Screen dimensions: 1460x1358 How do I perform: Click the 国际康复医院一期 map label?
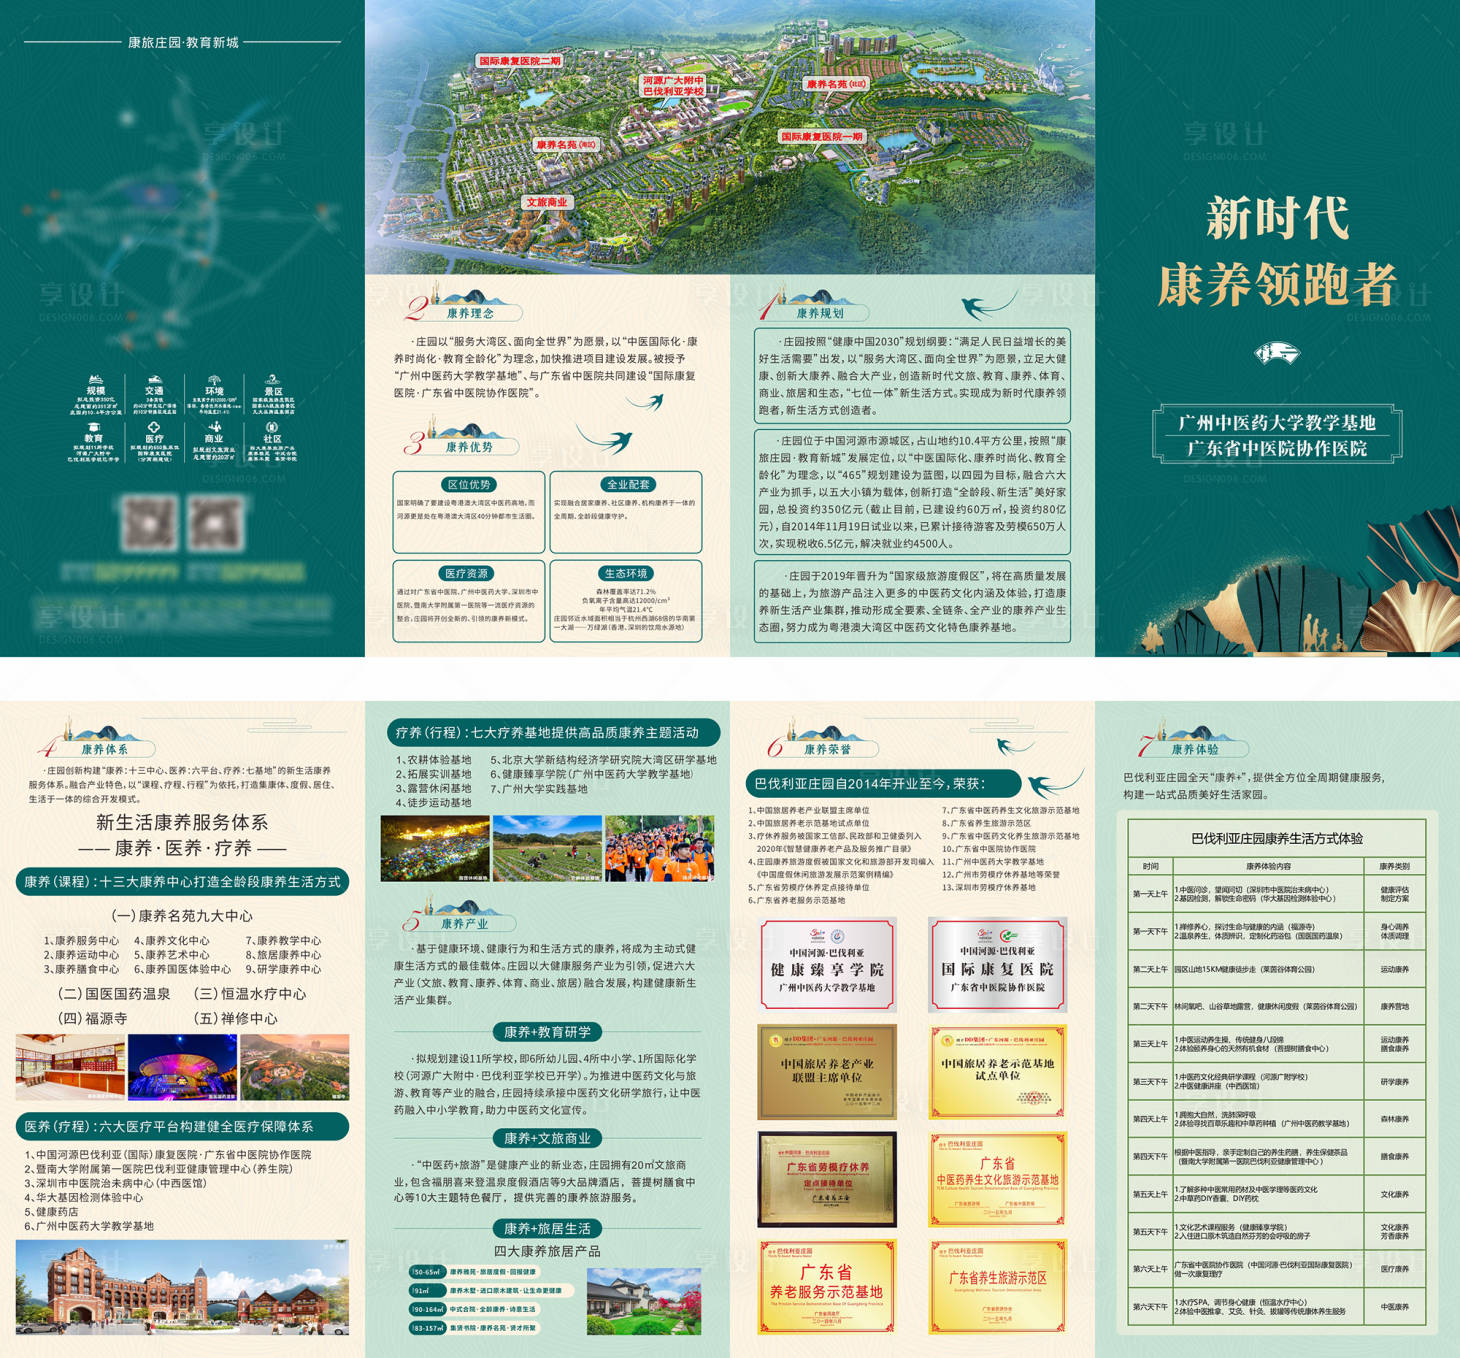coord(821,136)
